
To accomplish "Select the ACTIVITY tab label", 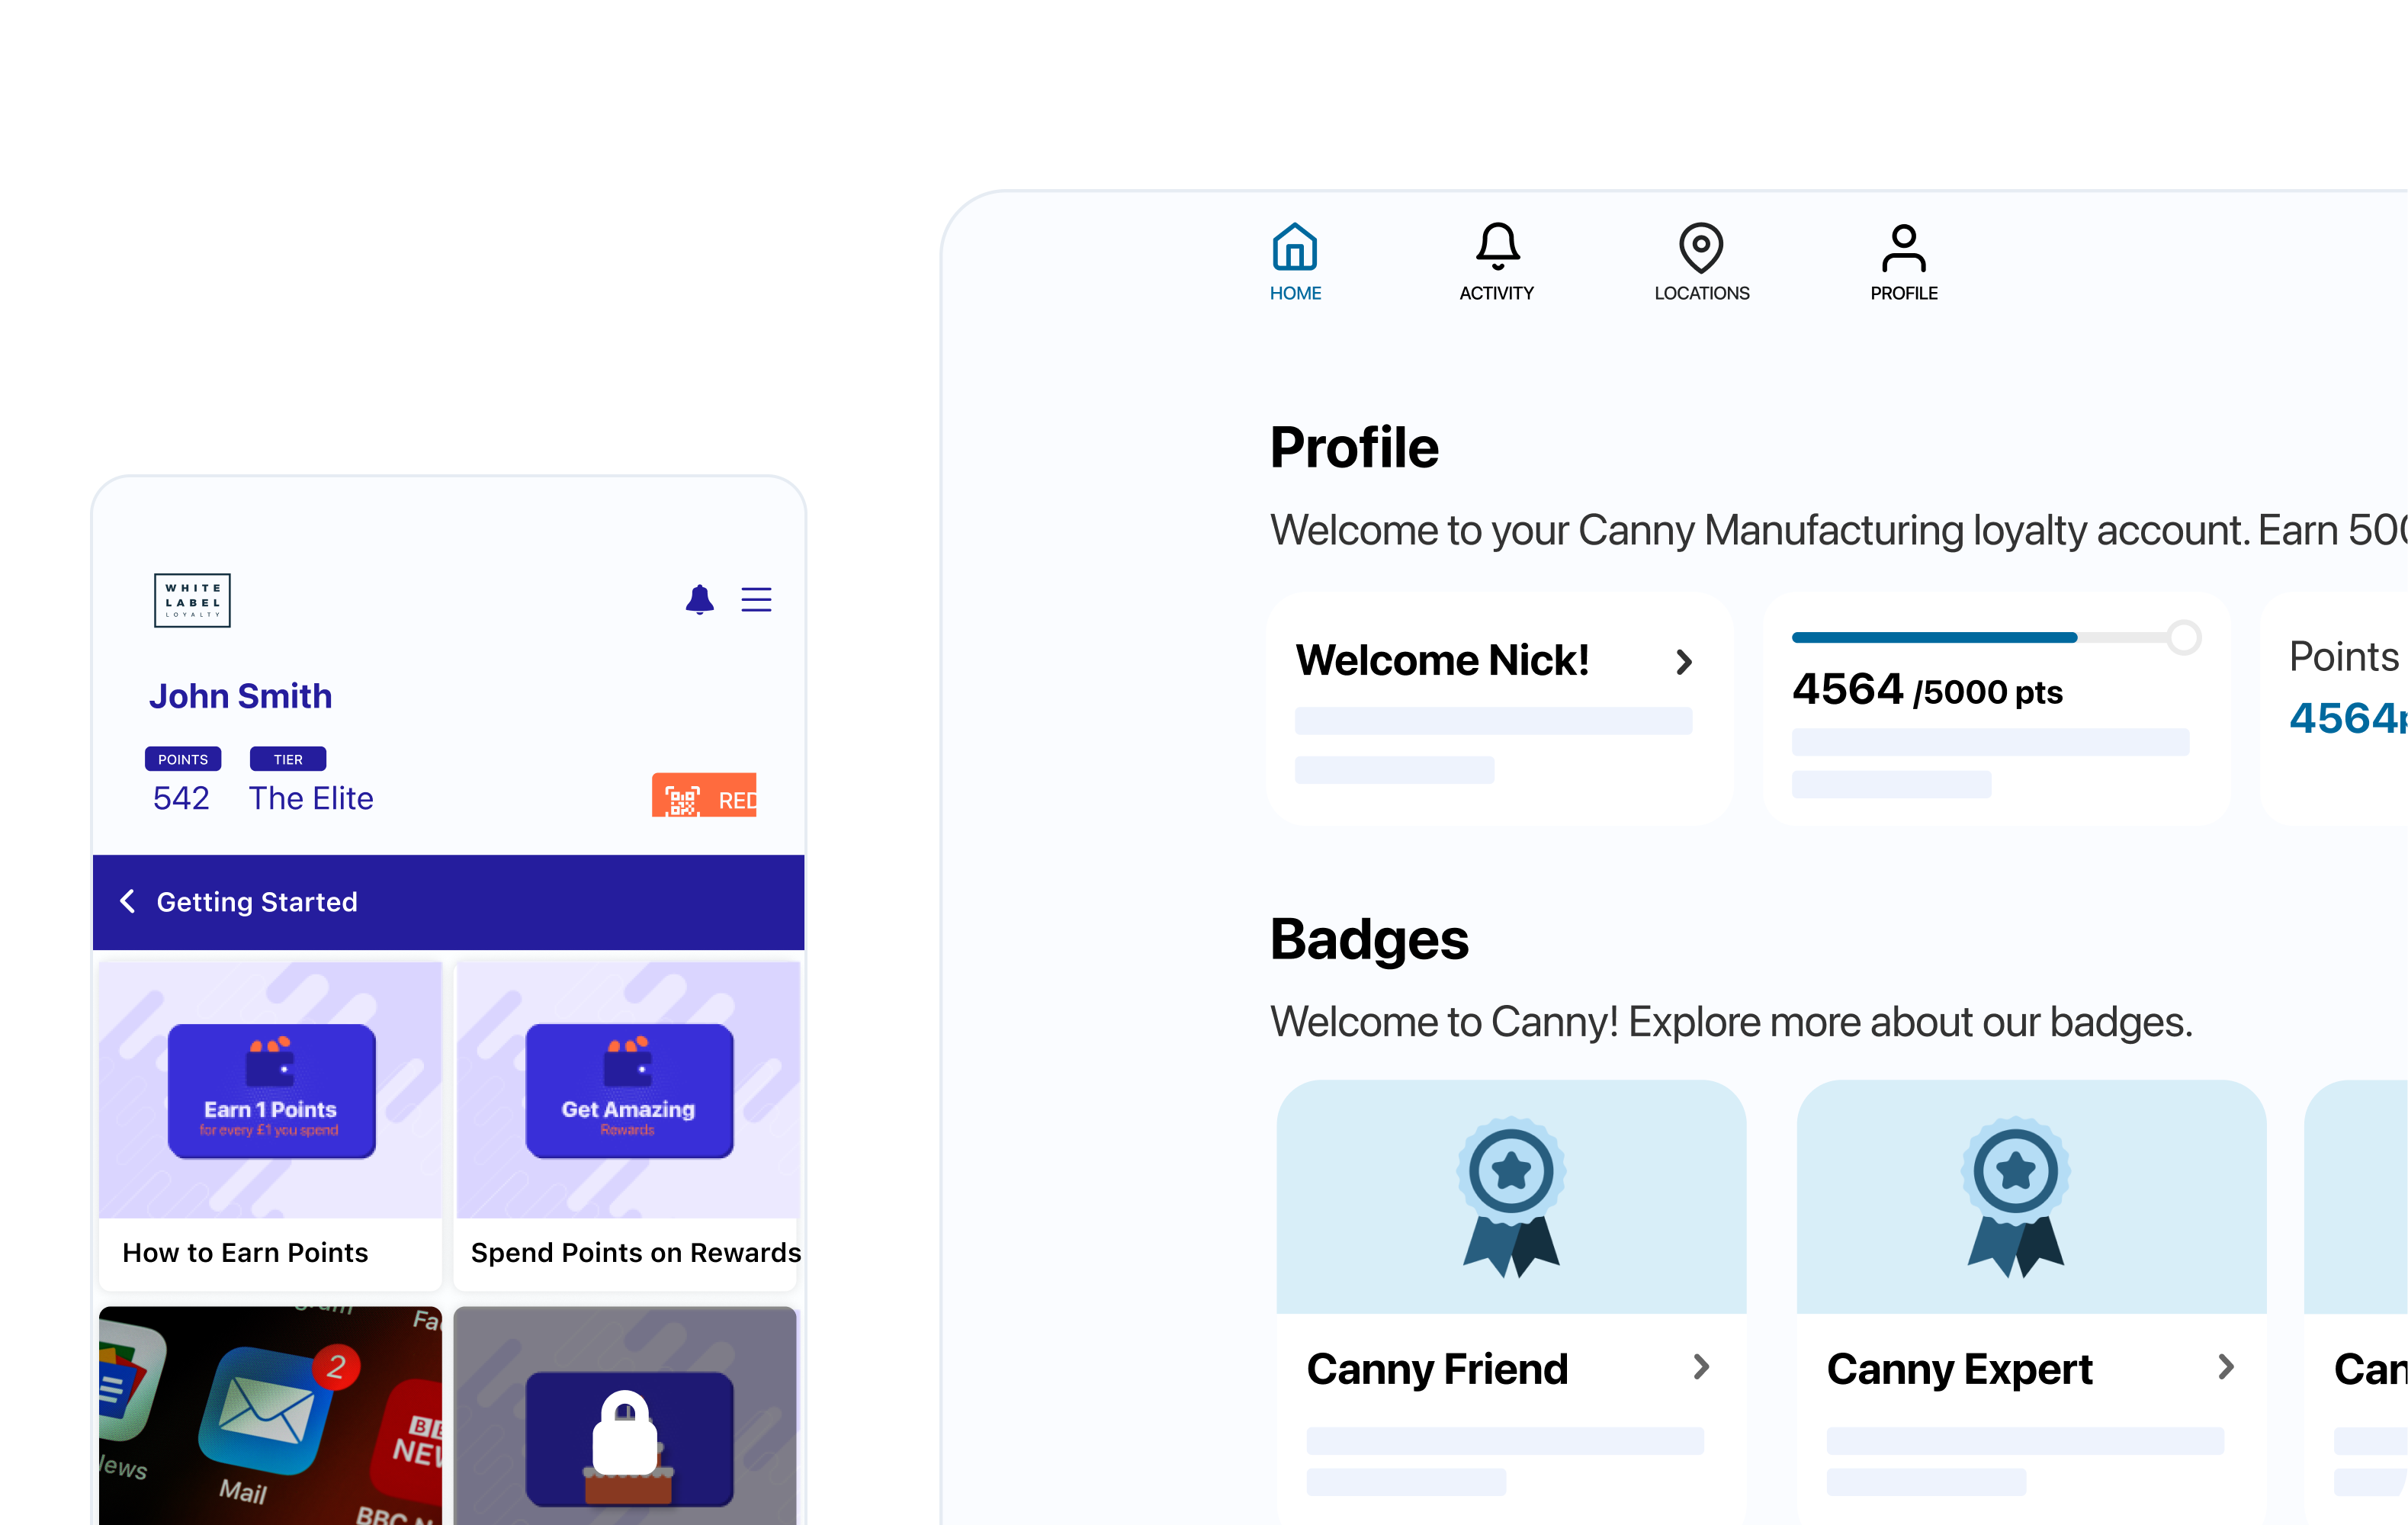I will (1496, 293).
